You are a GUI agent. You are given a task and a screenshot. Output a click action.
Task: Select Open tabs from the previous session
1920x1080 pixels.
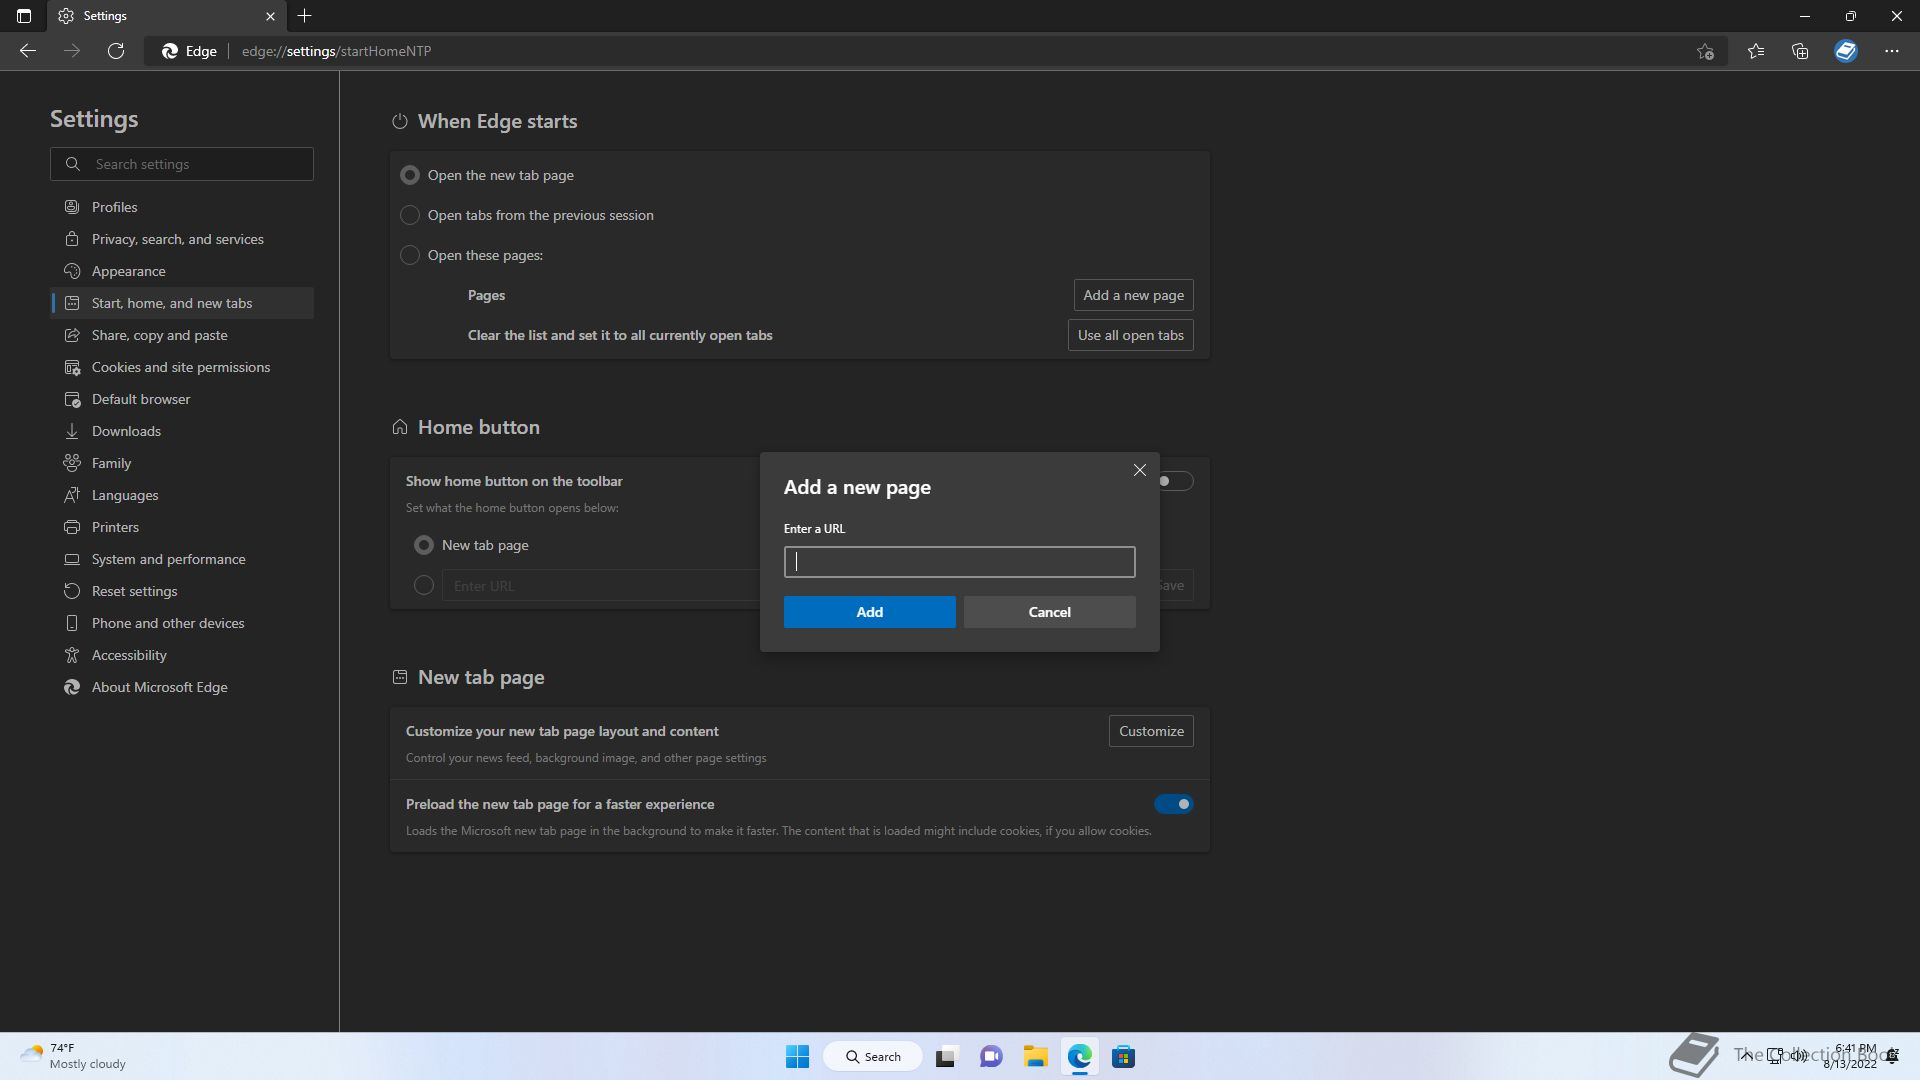(410, 215)
